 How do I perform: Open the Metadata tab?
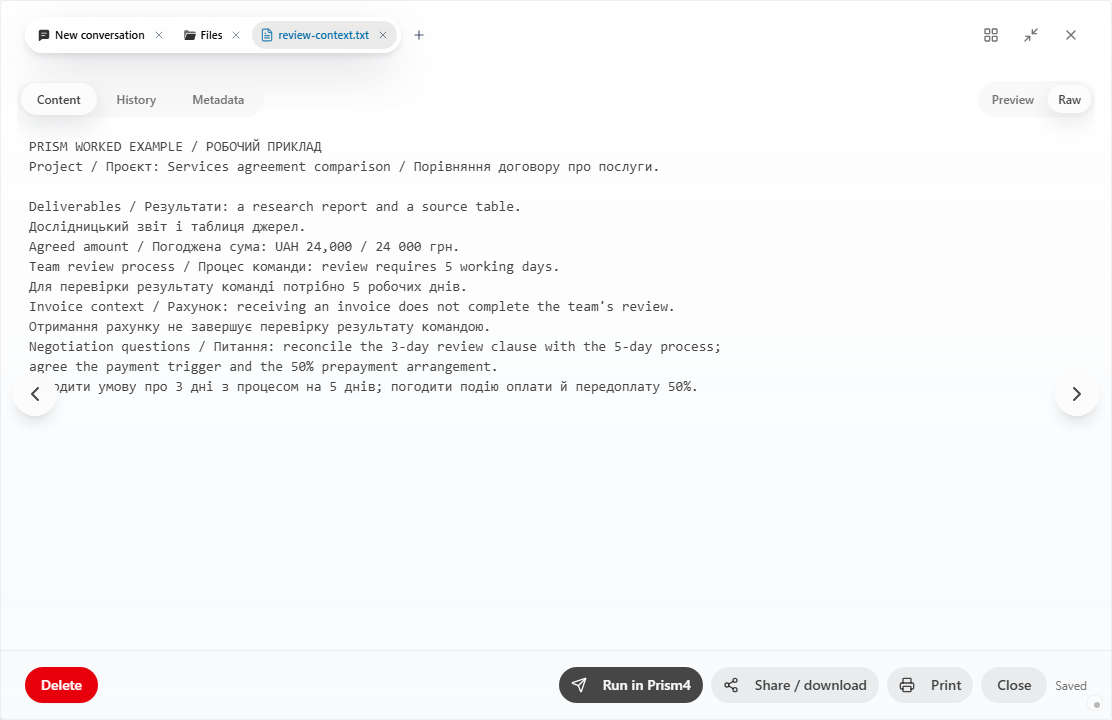(218, 100)
